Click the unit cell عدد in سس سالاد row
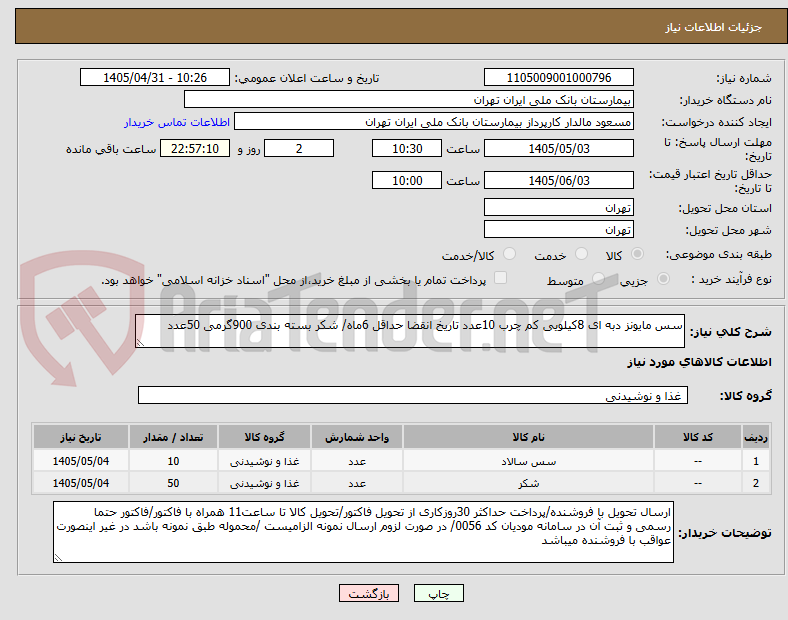Screen dimensions: 788x620 (357, 461)
